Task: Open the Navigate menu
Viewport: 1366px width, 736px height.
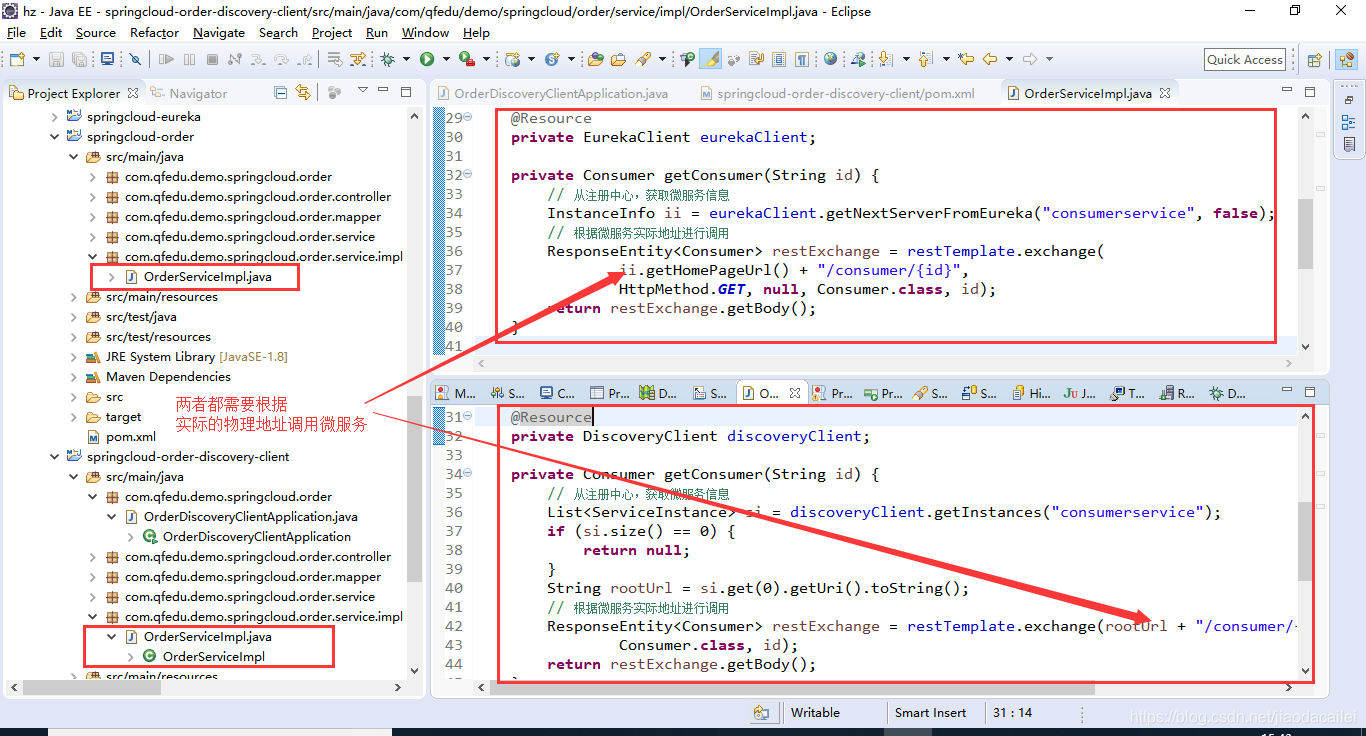Action: pyautogui.click(x=219, y=32)
